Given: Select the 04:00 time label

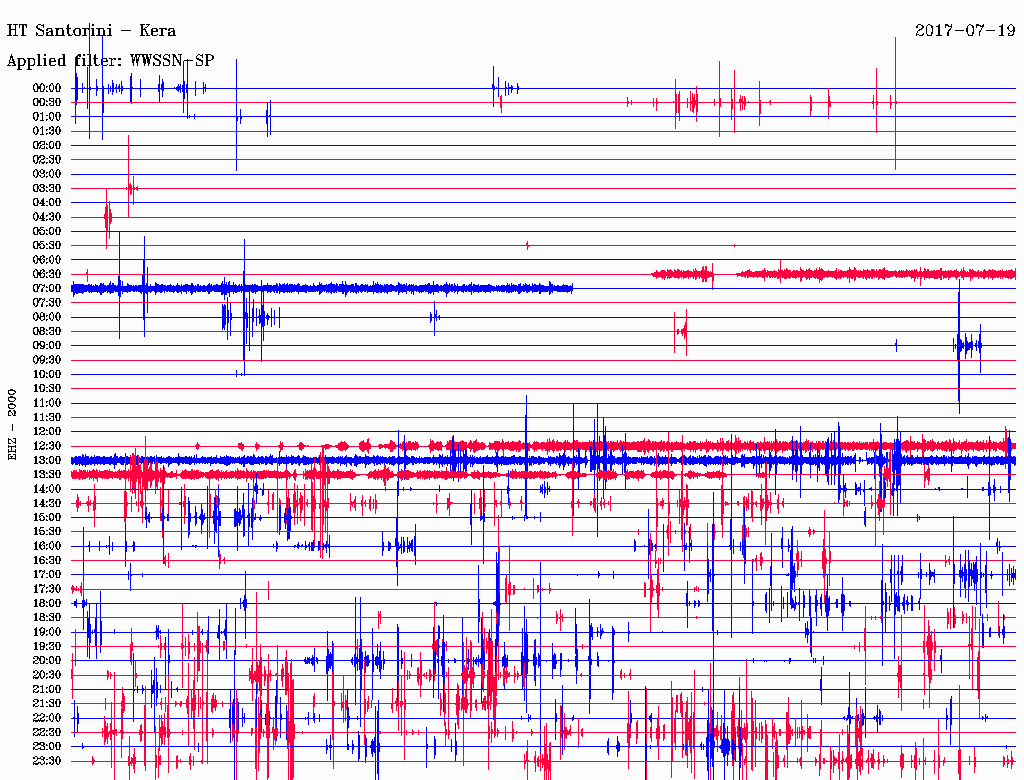Looking at the screenshot, I should tap(47, 203).
